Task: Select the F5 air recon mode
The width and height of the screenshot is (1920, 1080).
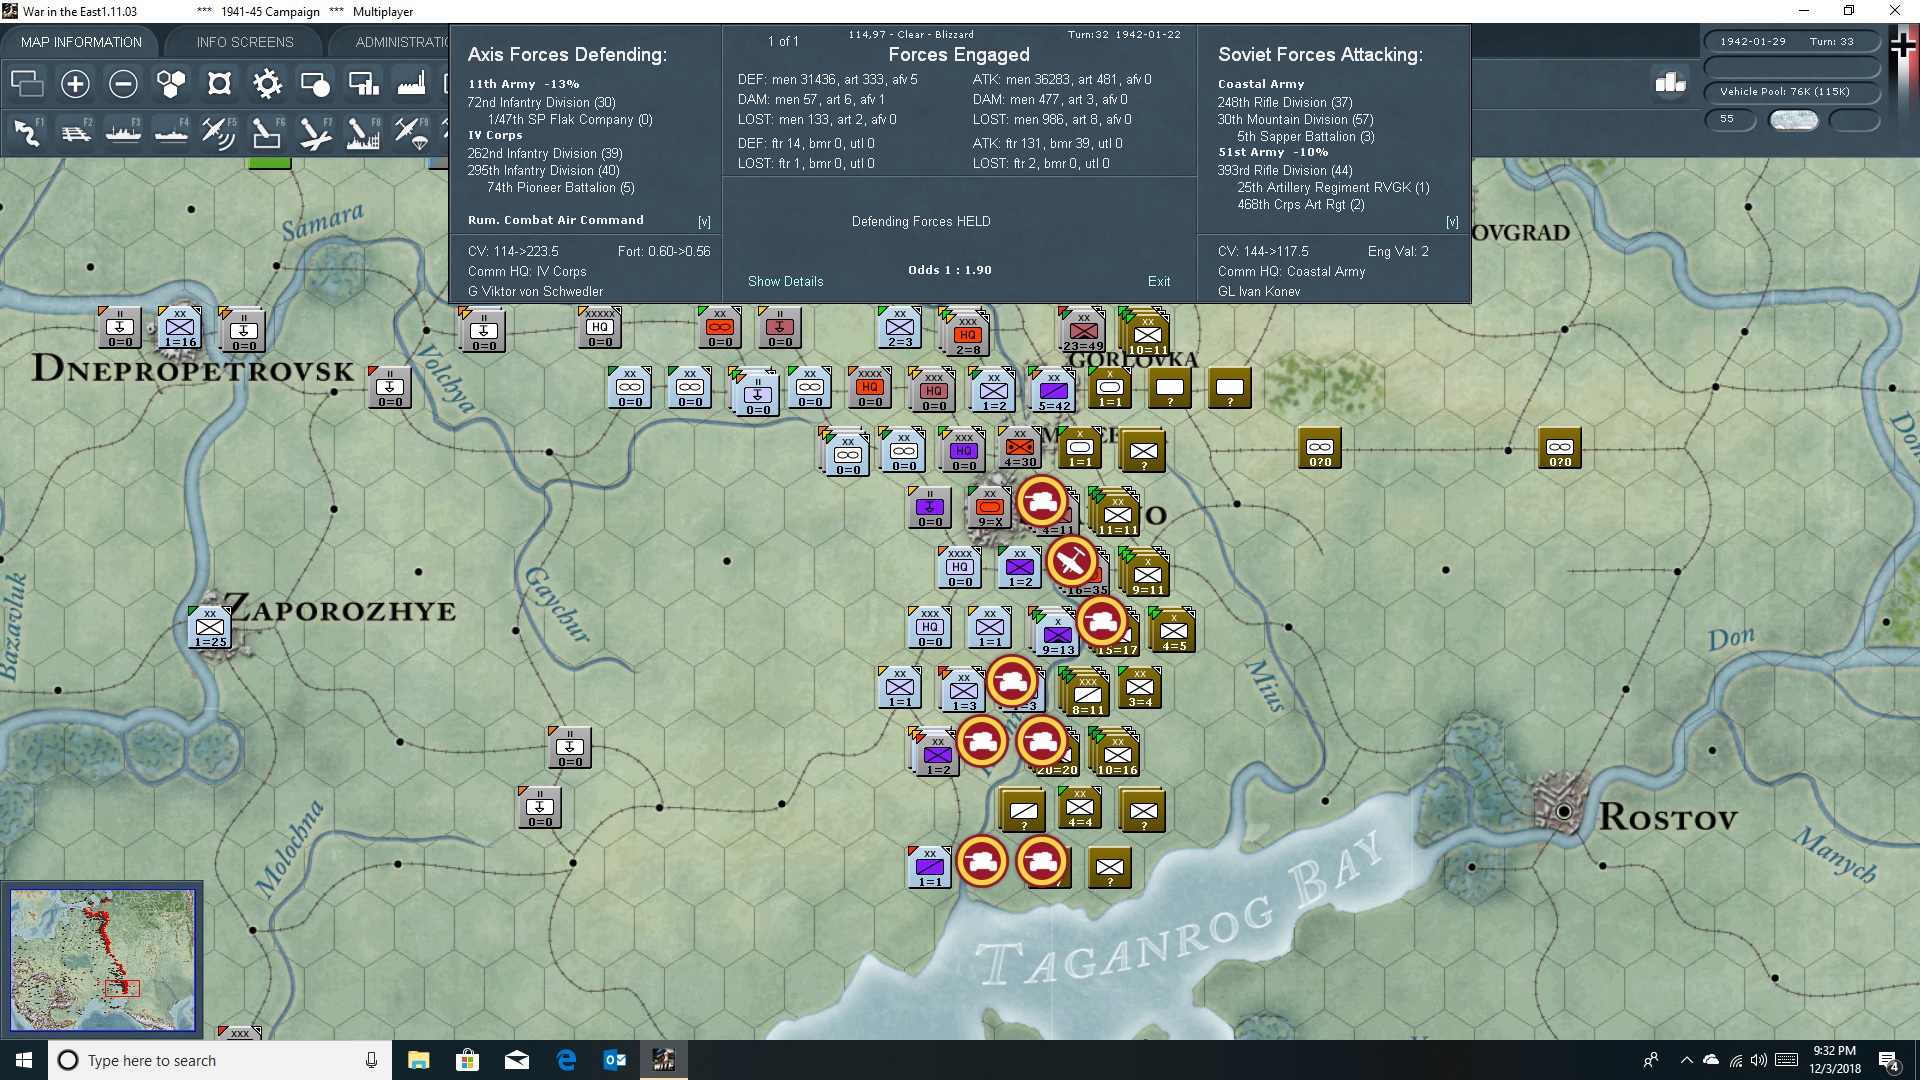Action: pos(219,132)
